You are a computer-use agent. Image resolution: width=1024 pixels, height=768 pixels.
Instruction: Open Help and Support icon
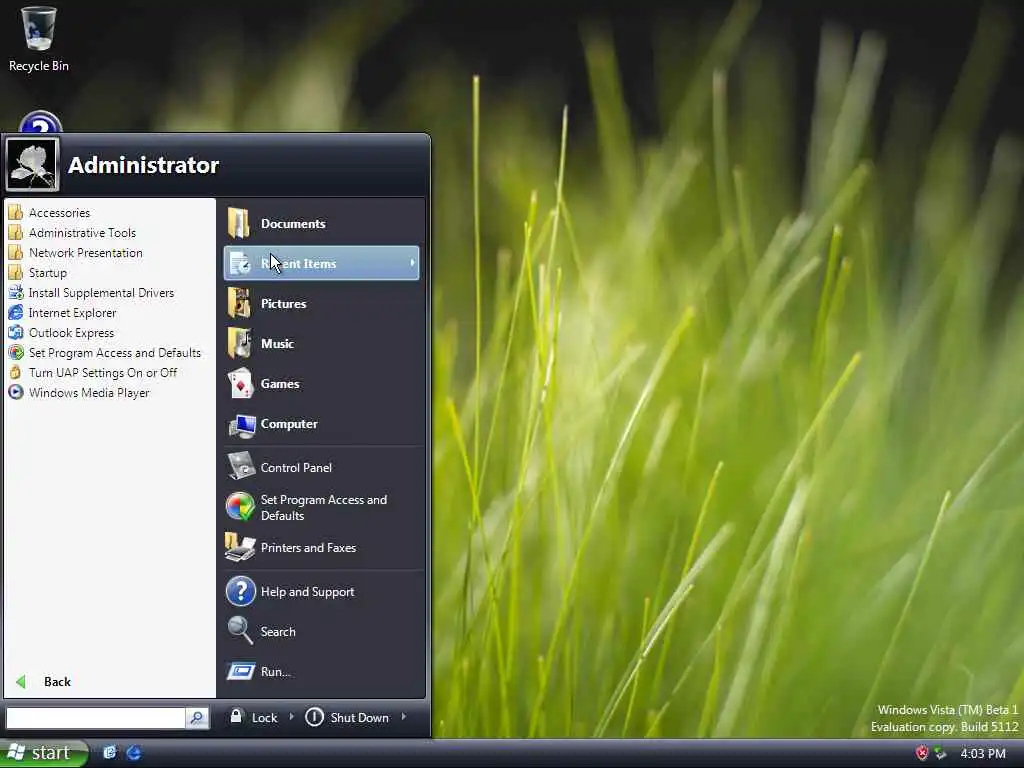click(240, 591)
